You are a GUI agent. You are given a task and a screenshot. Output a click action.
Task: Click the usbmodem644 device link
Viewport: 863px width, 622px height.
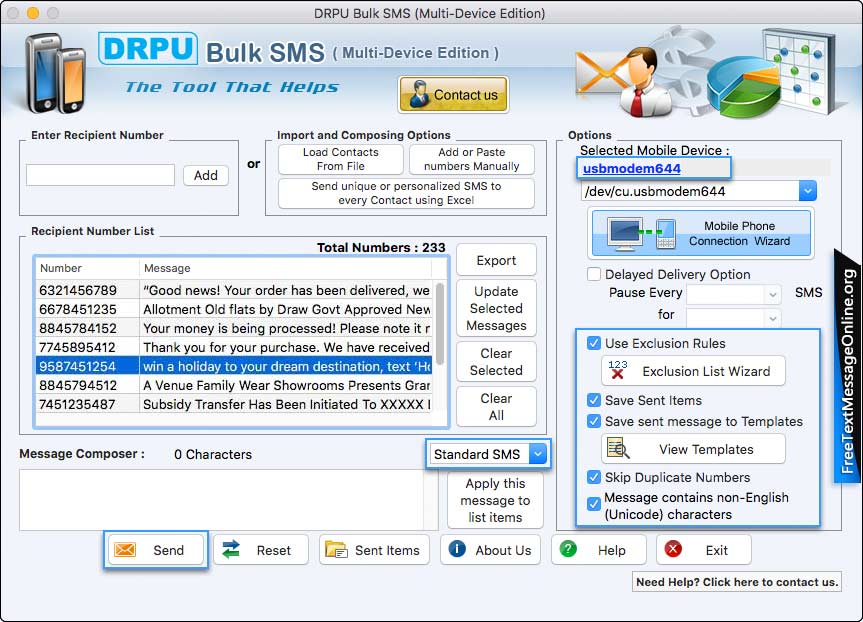pyautogui.click(x=632, y=168)
